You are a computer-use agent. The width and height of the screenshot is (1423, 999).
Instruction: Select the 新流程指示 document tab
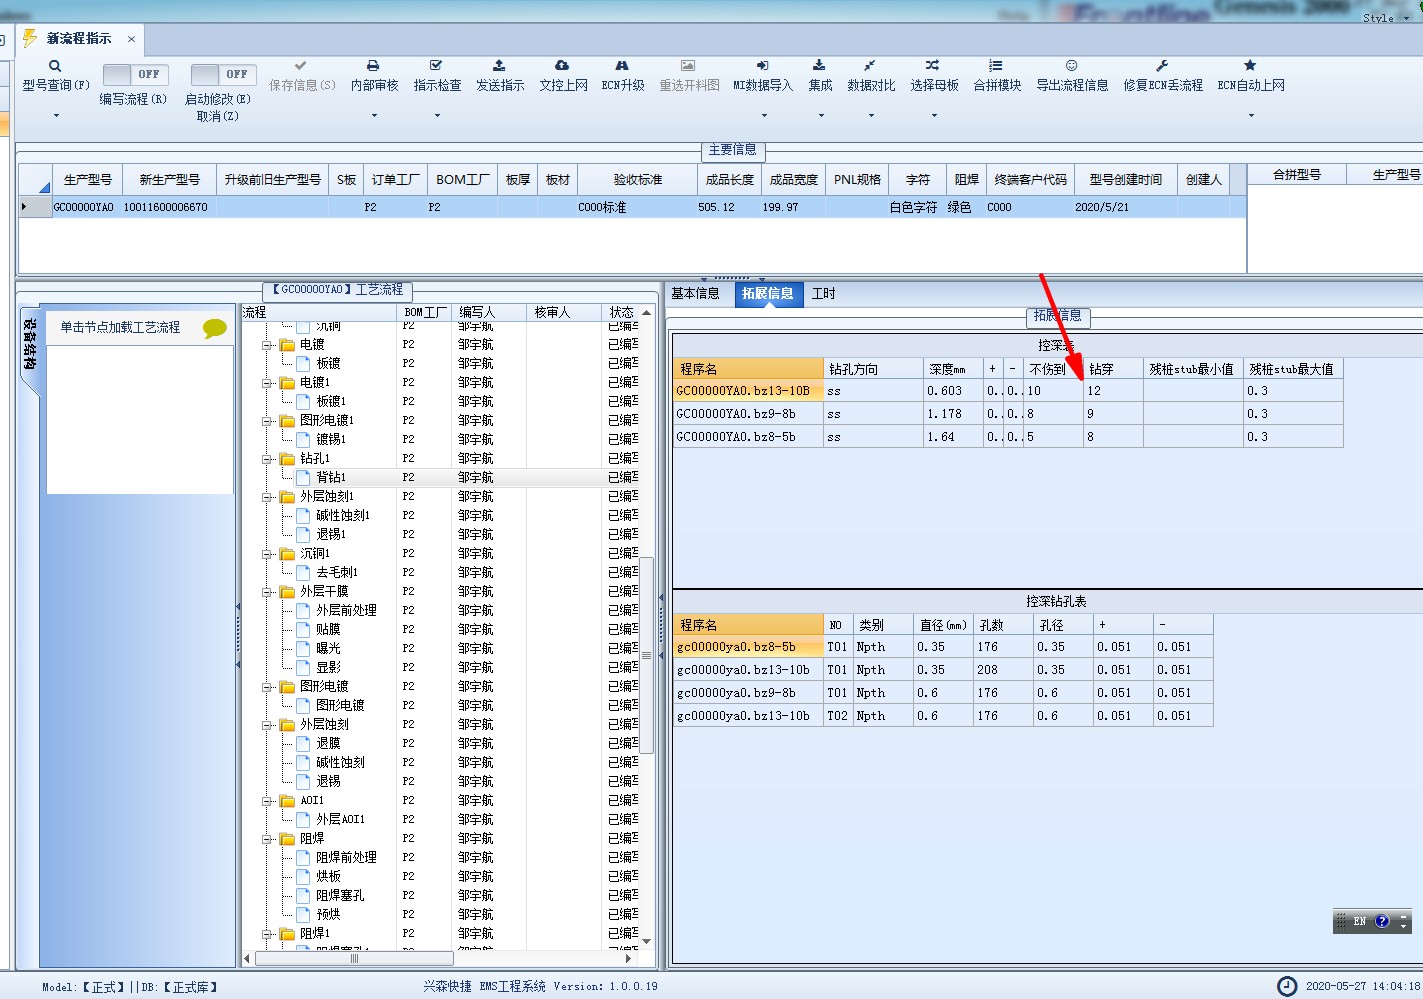[x=79, y=39]
